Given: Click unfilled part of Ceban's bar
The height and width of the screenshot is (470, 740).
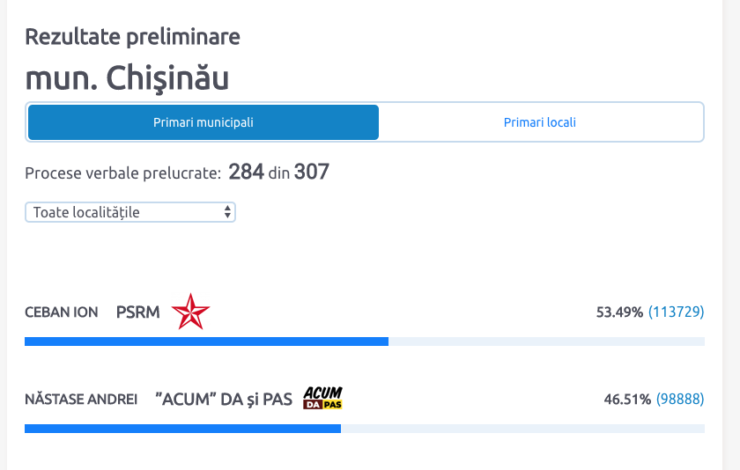Looking at the screenshot, I should pos(547,342).
